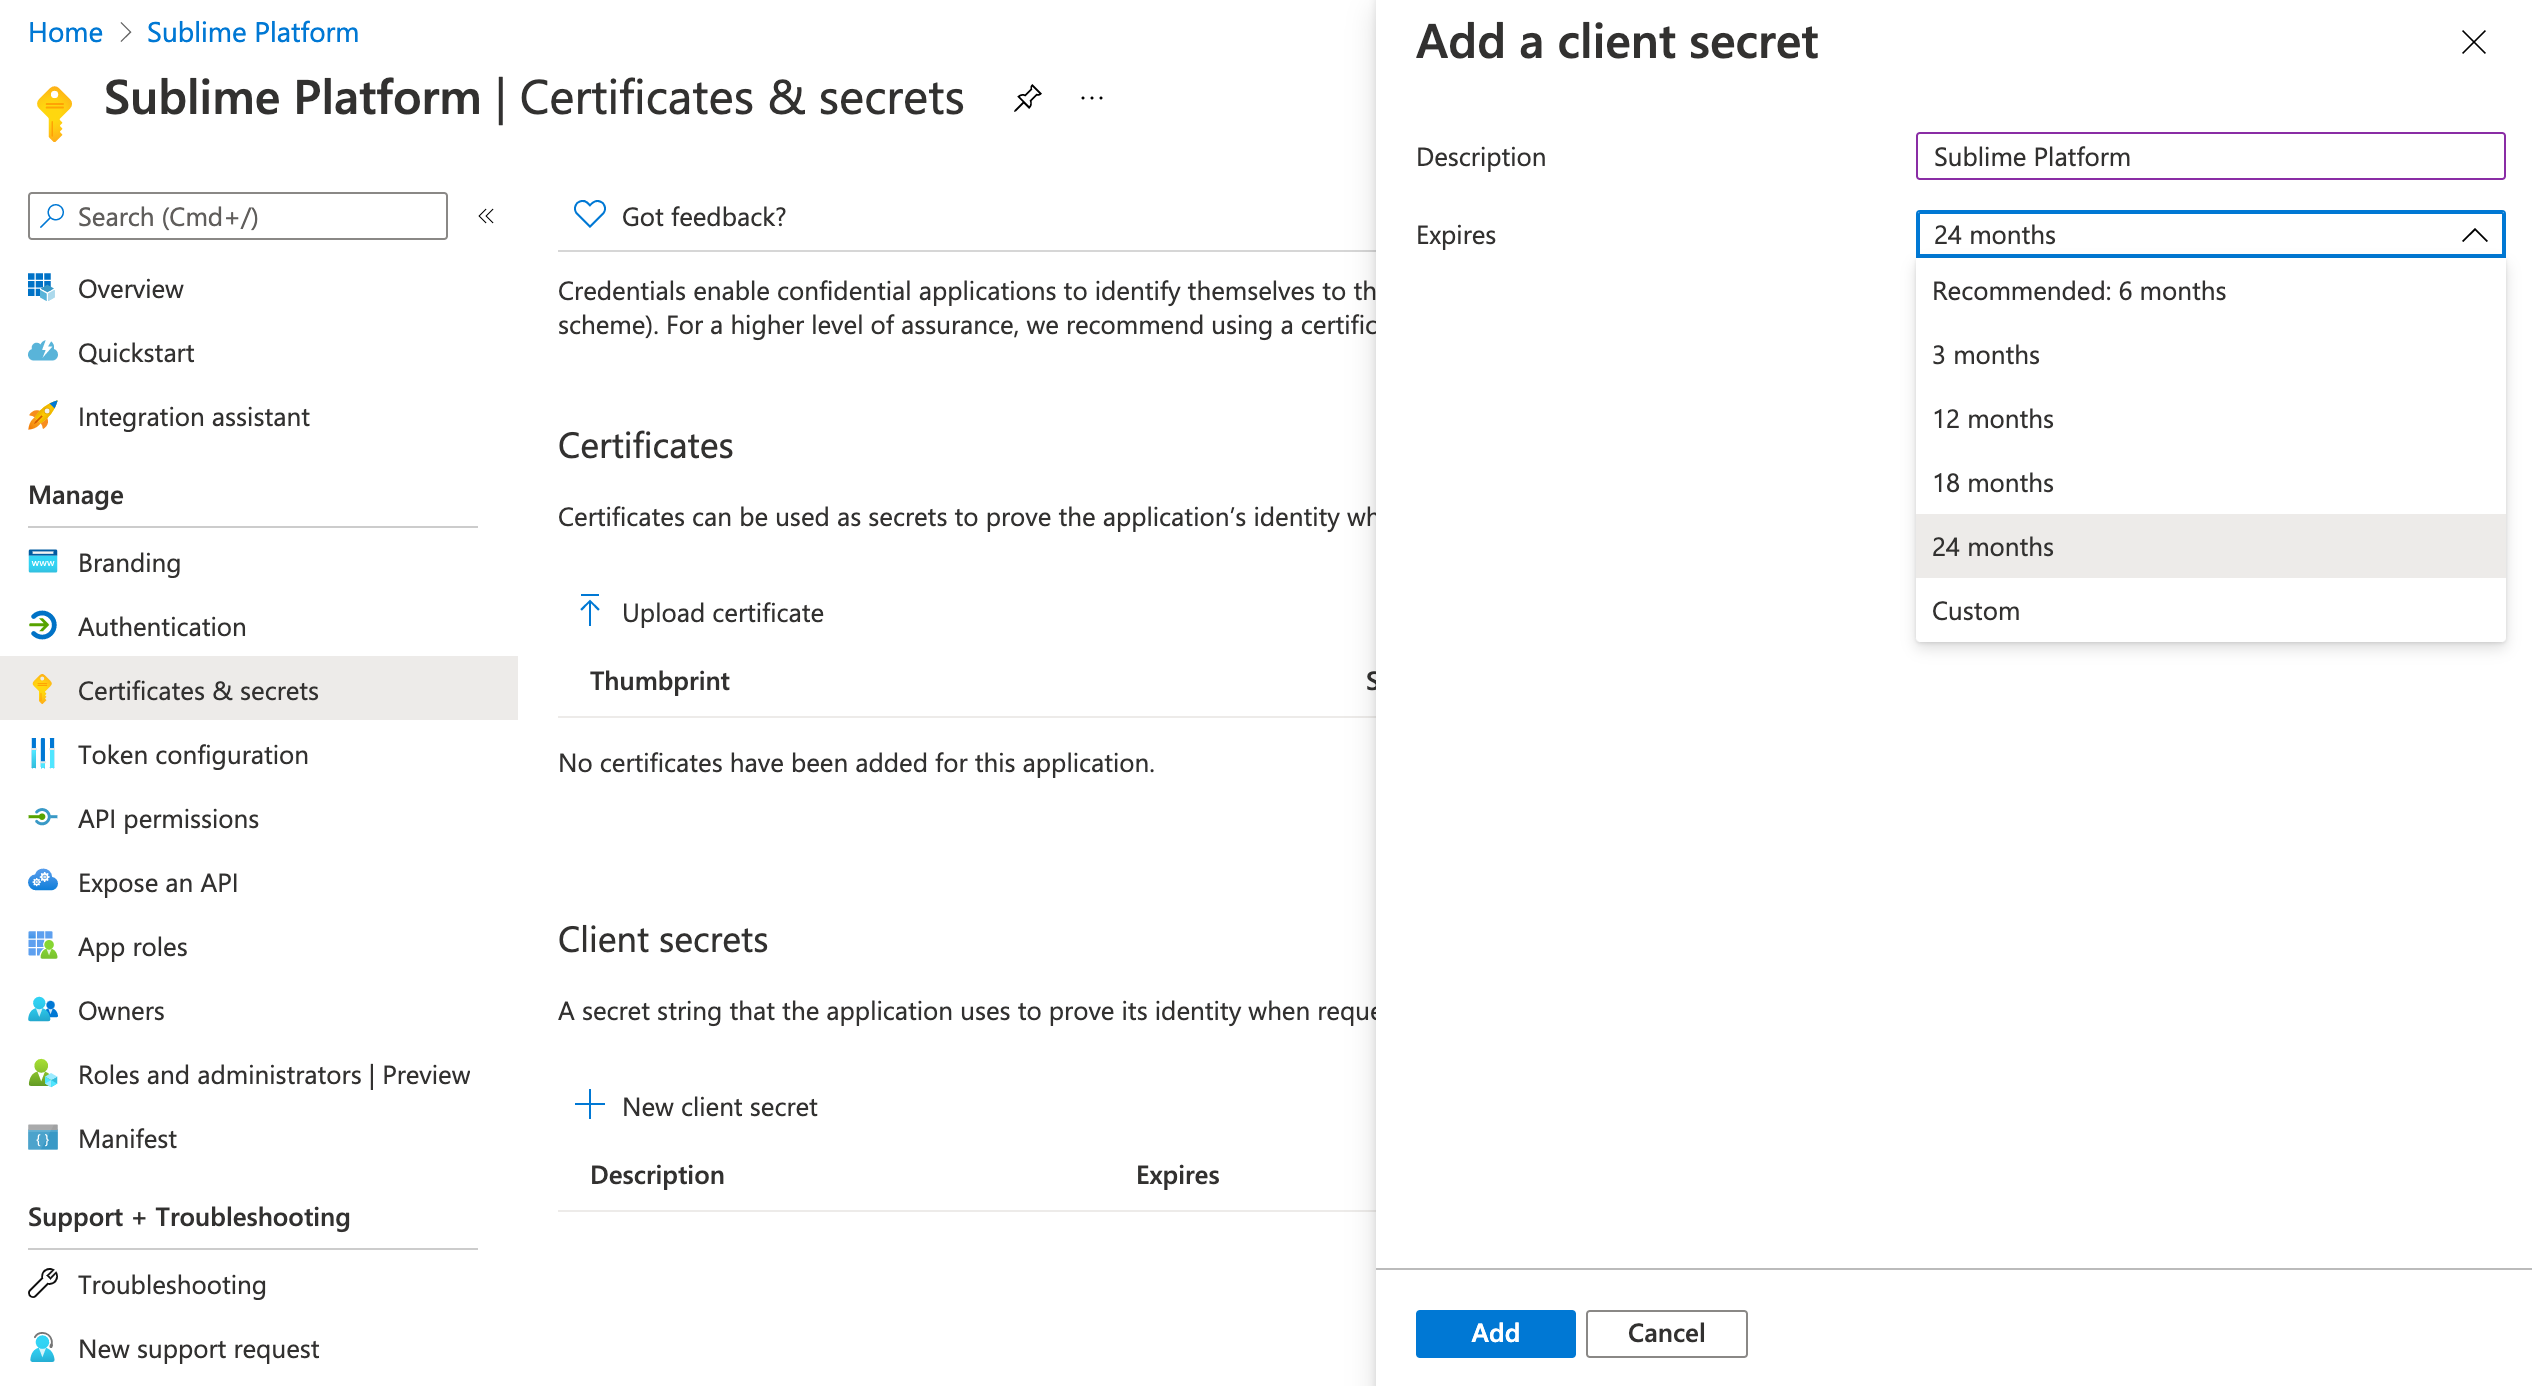2532x1386 pixels.
Task: Click the Upload certificate arrow icon
Action: tap(590, 611)
